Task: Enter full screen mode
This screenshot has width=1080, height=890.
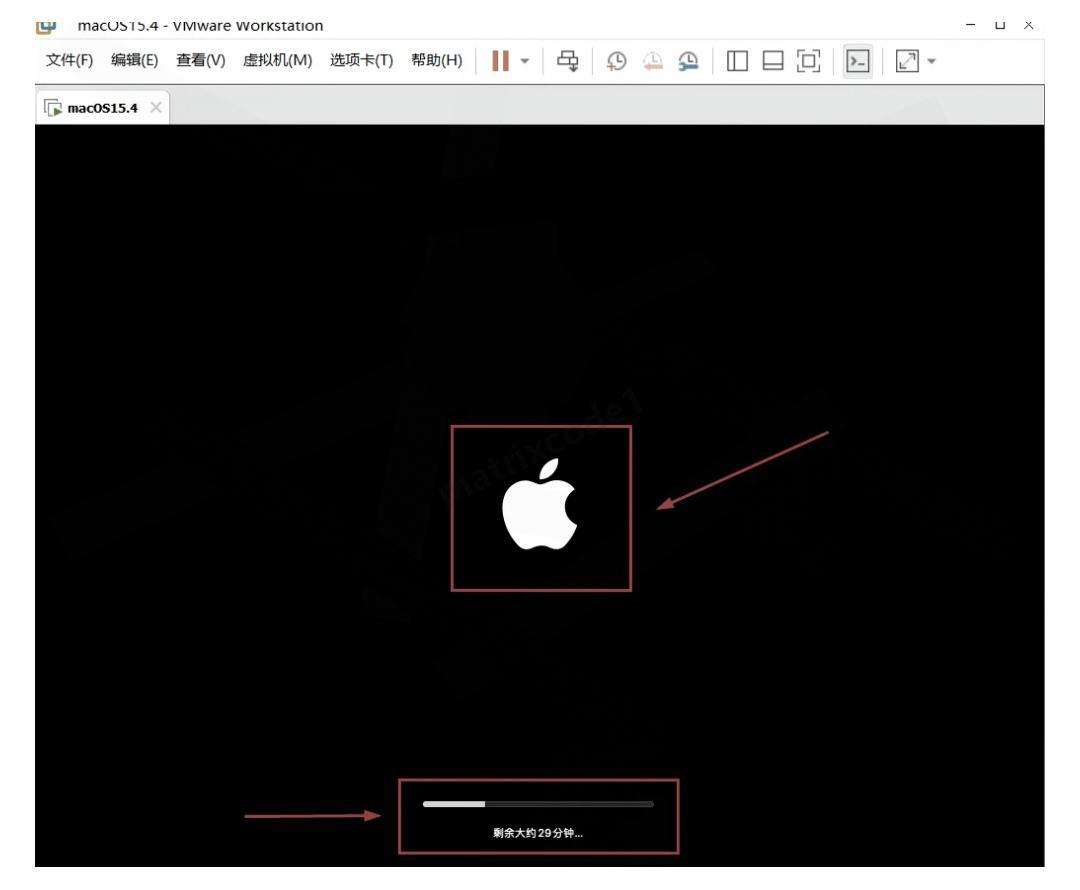Action: tap(809, 61)
